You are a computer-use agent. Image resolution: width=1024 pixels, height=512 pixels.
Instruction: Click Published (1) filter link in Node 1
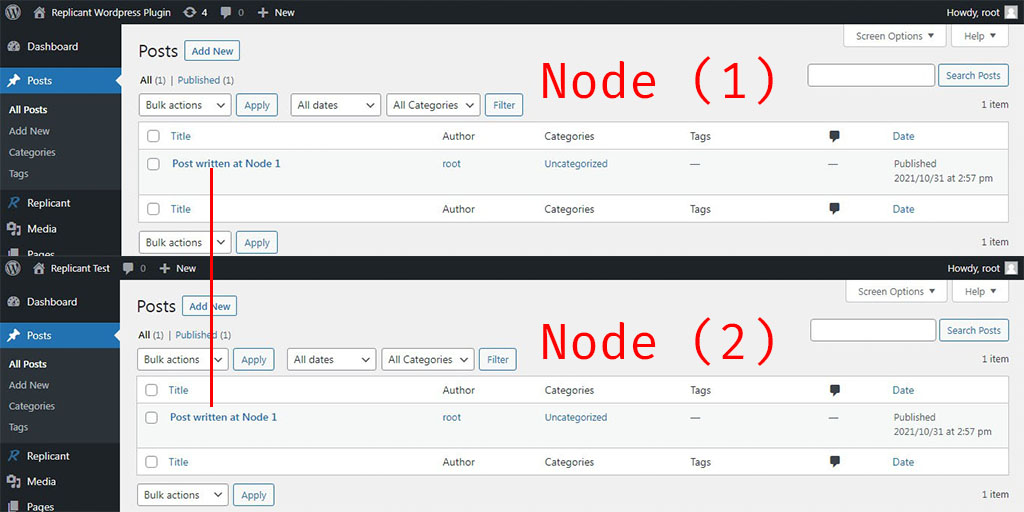(205, 80)
